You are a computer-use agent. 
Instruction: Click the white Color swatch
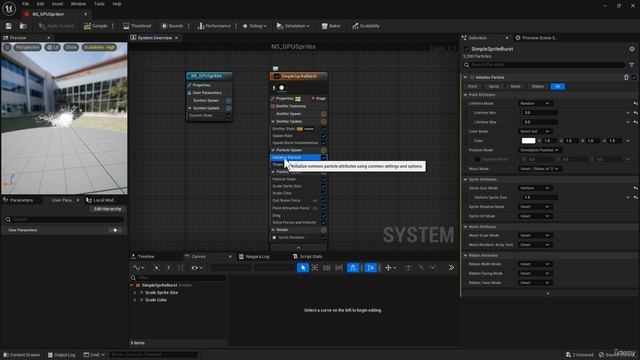click(x=528, y=141)
